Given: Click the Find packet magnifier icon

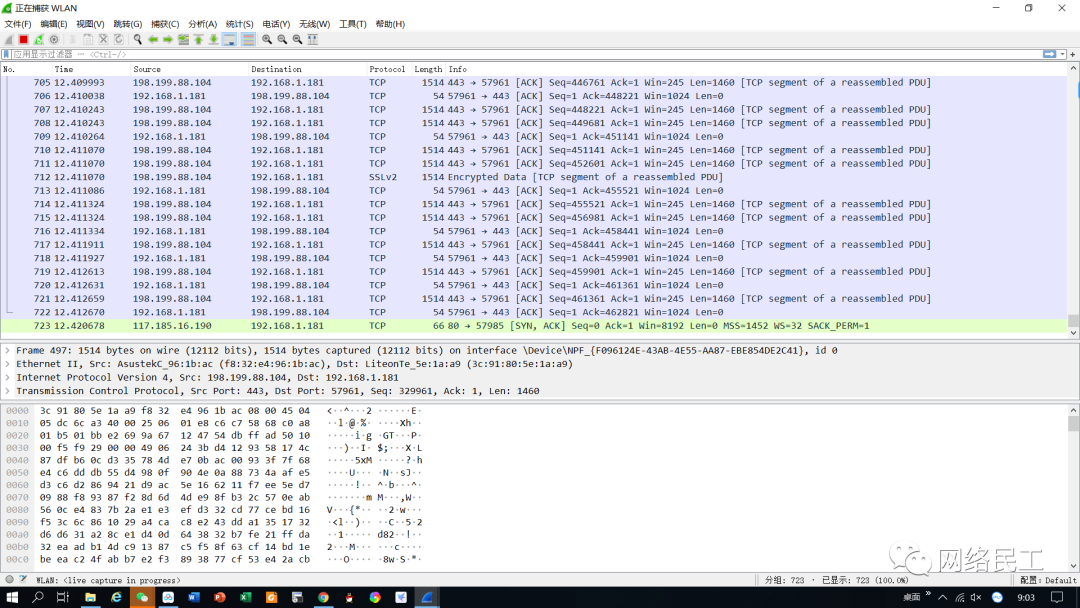Looking at the screenshot, I should pos(138,39).
